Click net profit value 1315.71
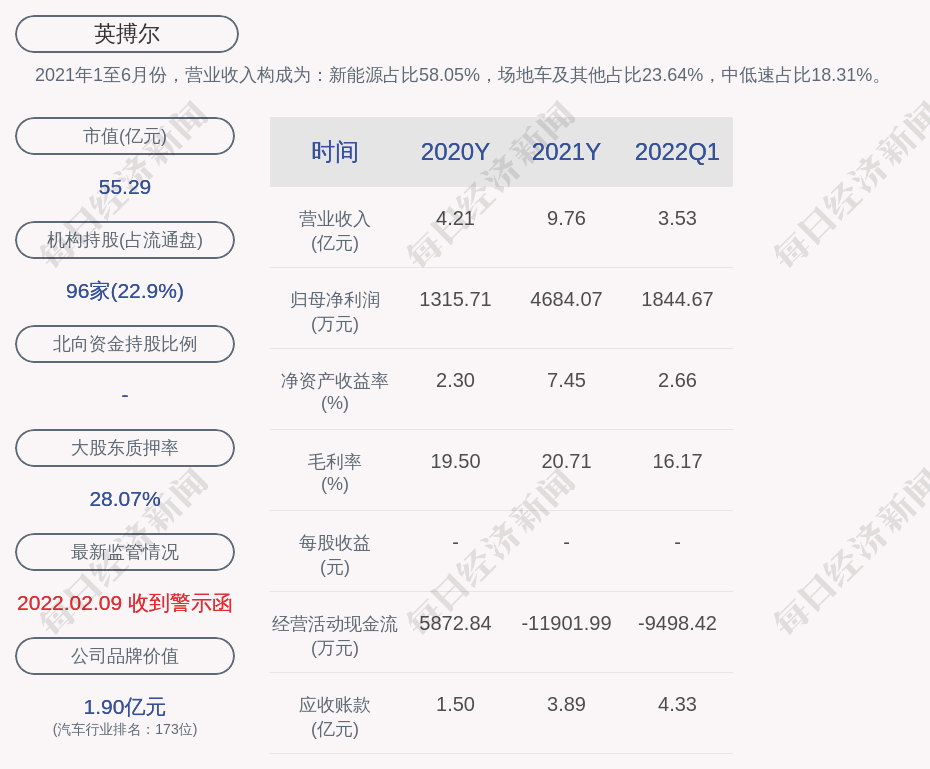The height and width of the screenshot is (769, 930). [x=455, y=299]
